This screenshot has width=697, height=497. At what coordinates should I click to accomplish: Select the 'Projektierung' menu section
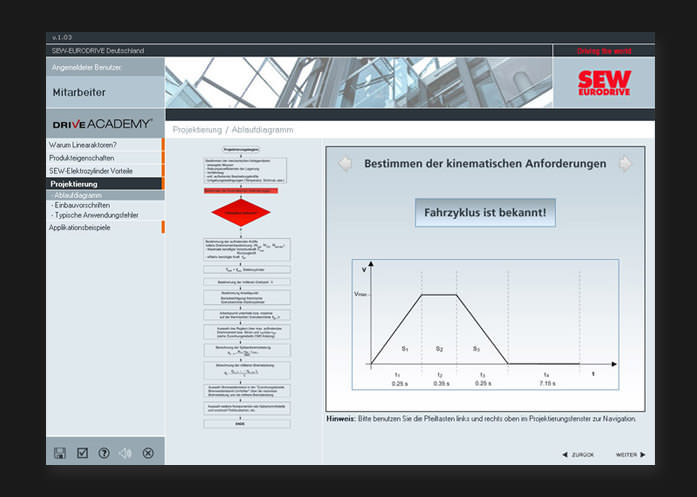pos(105,184)
